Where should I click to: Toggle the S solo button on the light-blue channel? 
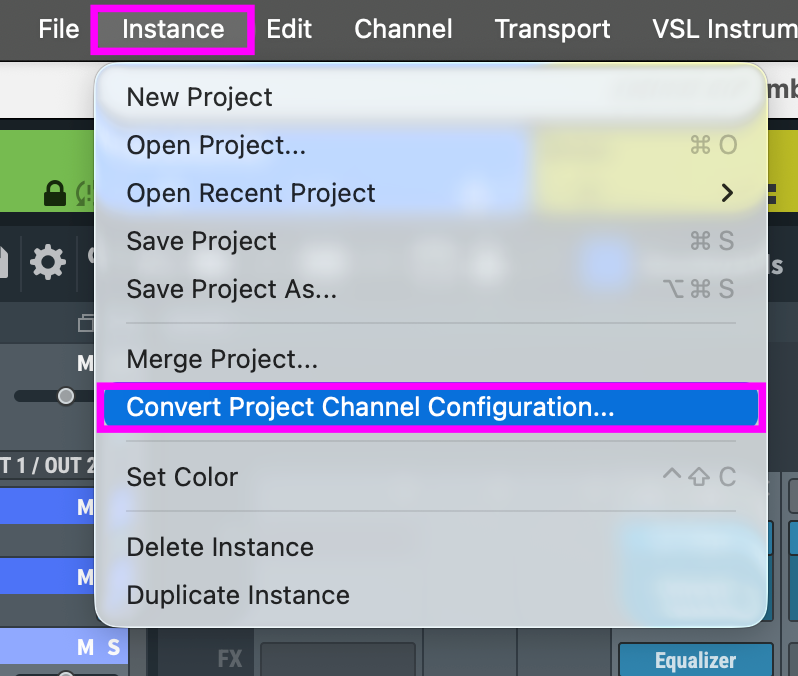point(113,648)
